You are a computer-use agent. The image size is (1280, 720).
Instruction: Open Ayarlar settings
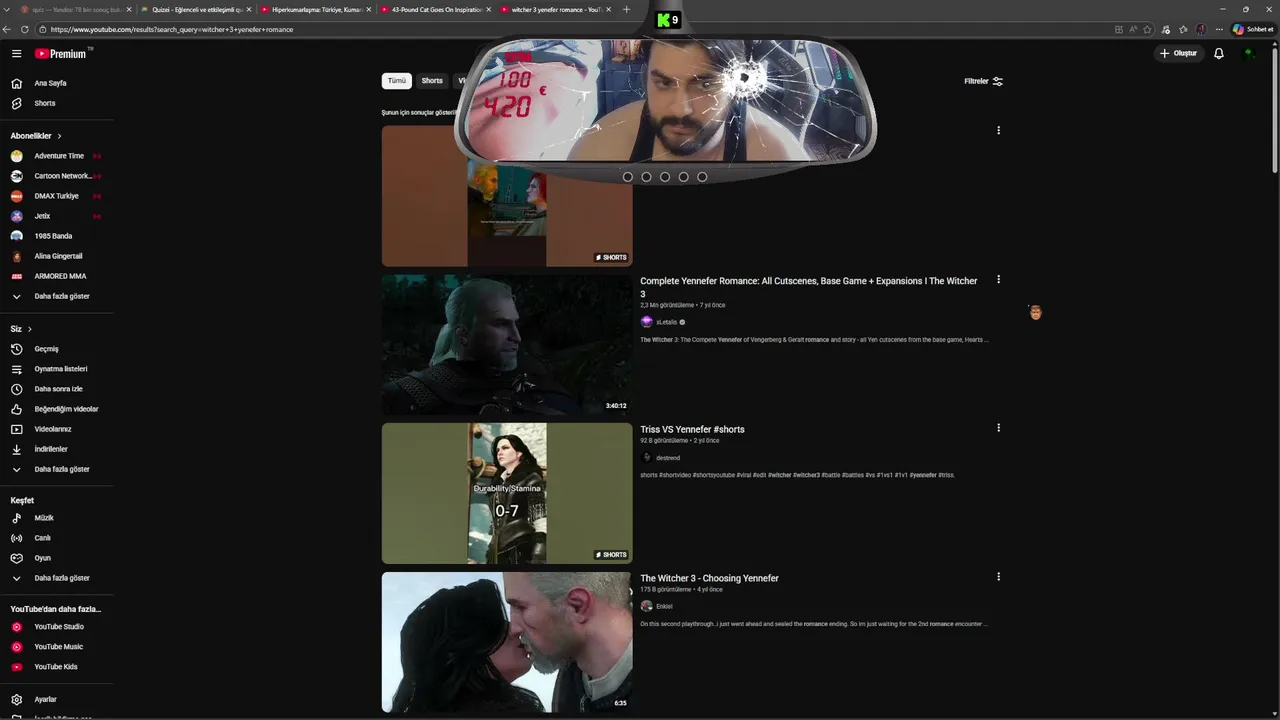(x=45, y=700)
